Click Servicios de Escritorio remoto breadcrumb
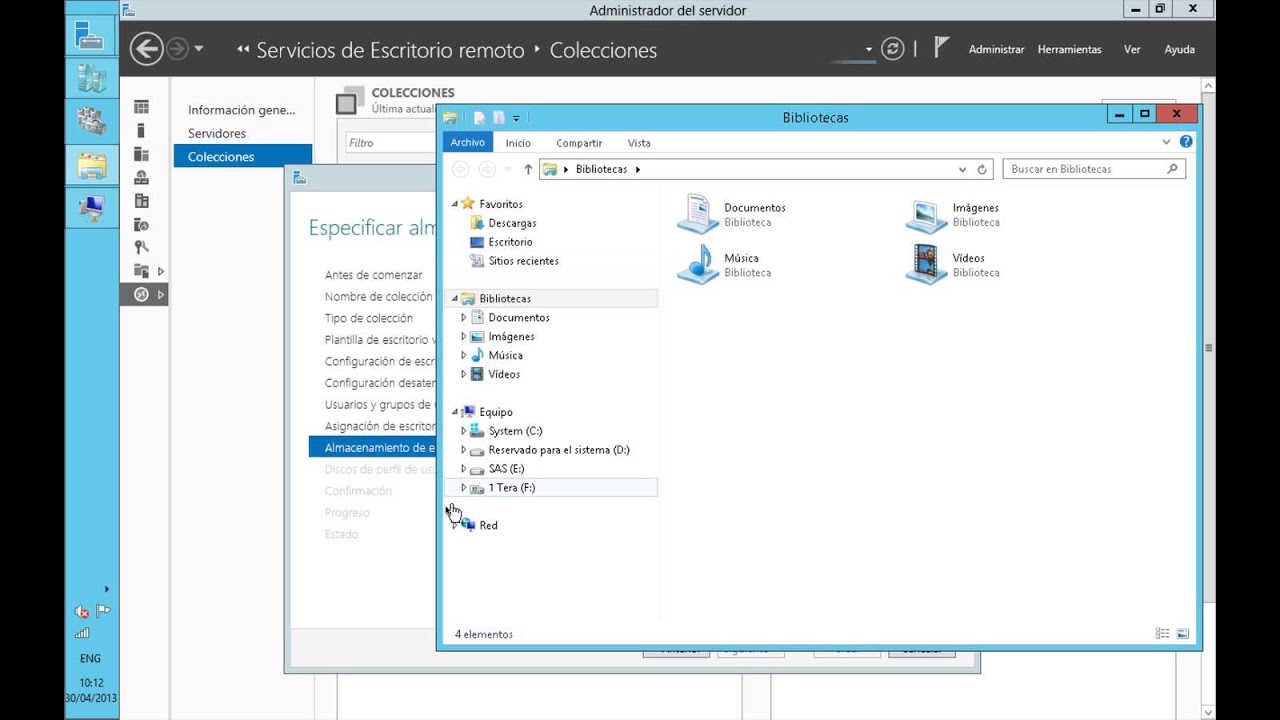 click(x=390, y=50)
